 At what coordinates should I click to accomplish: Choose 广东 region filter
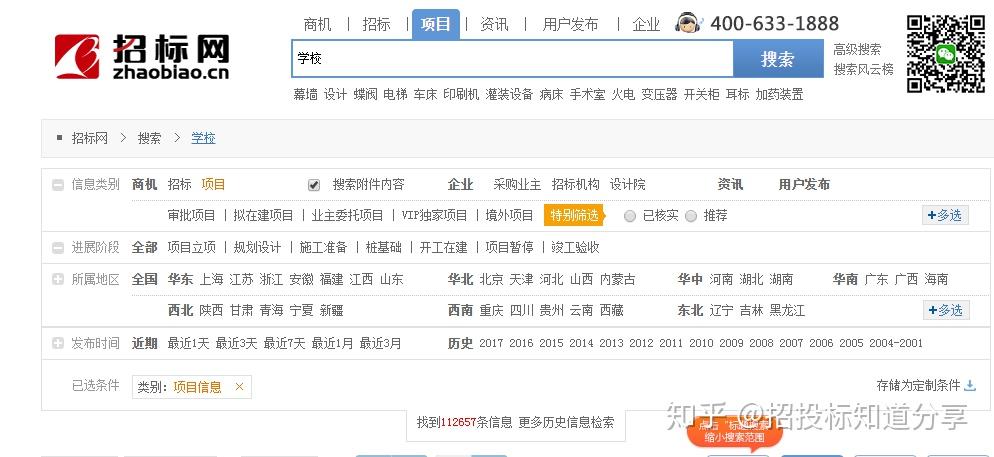[876, 280]
